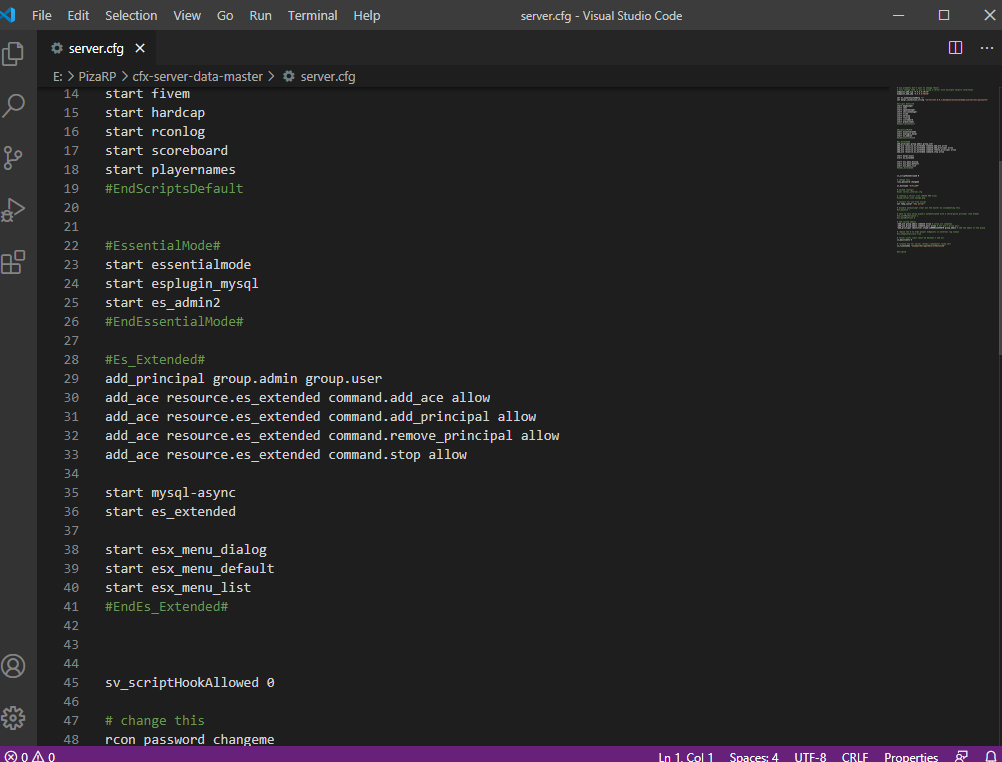Click the feedback icon in status bar
Image resolution: width=1002 pixels, height=762 pixels.
click(x=961, y=756)
